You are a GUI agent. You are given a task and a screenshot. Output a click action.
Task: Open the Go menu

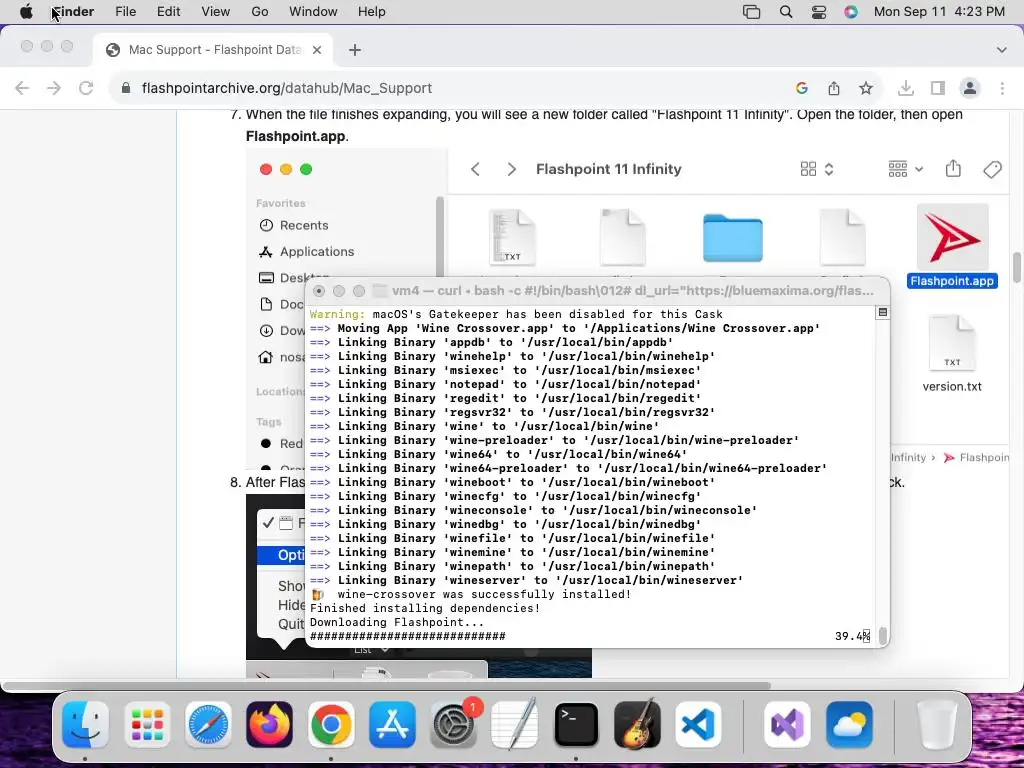260,12
